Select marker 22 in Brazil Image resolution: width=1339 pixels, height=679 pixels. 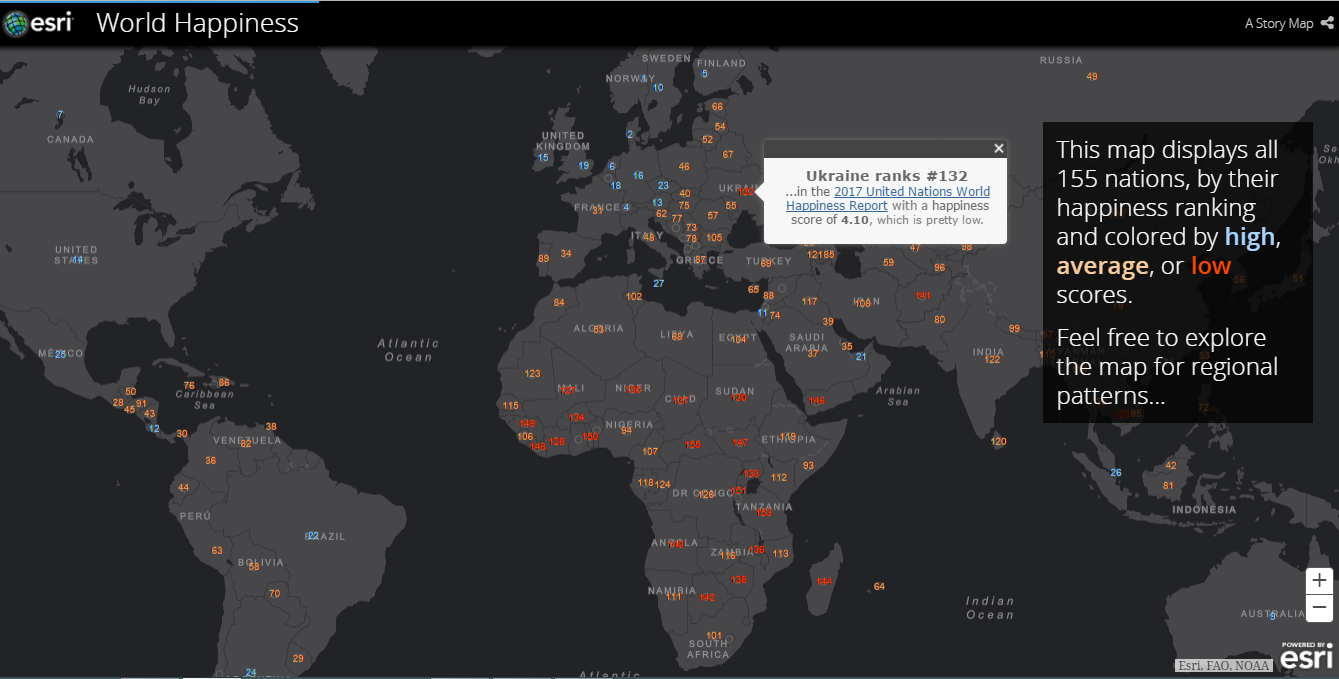pyautogui.click(x=313, y=536)
